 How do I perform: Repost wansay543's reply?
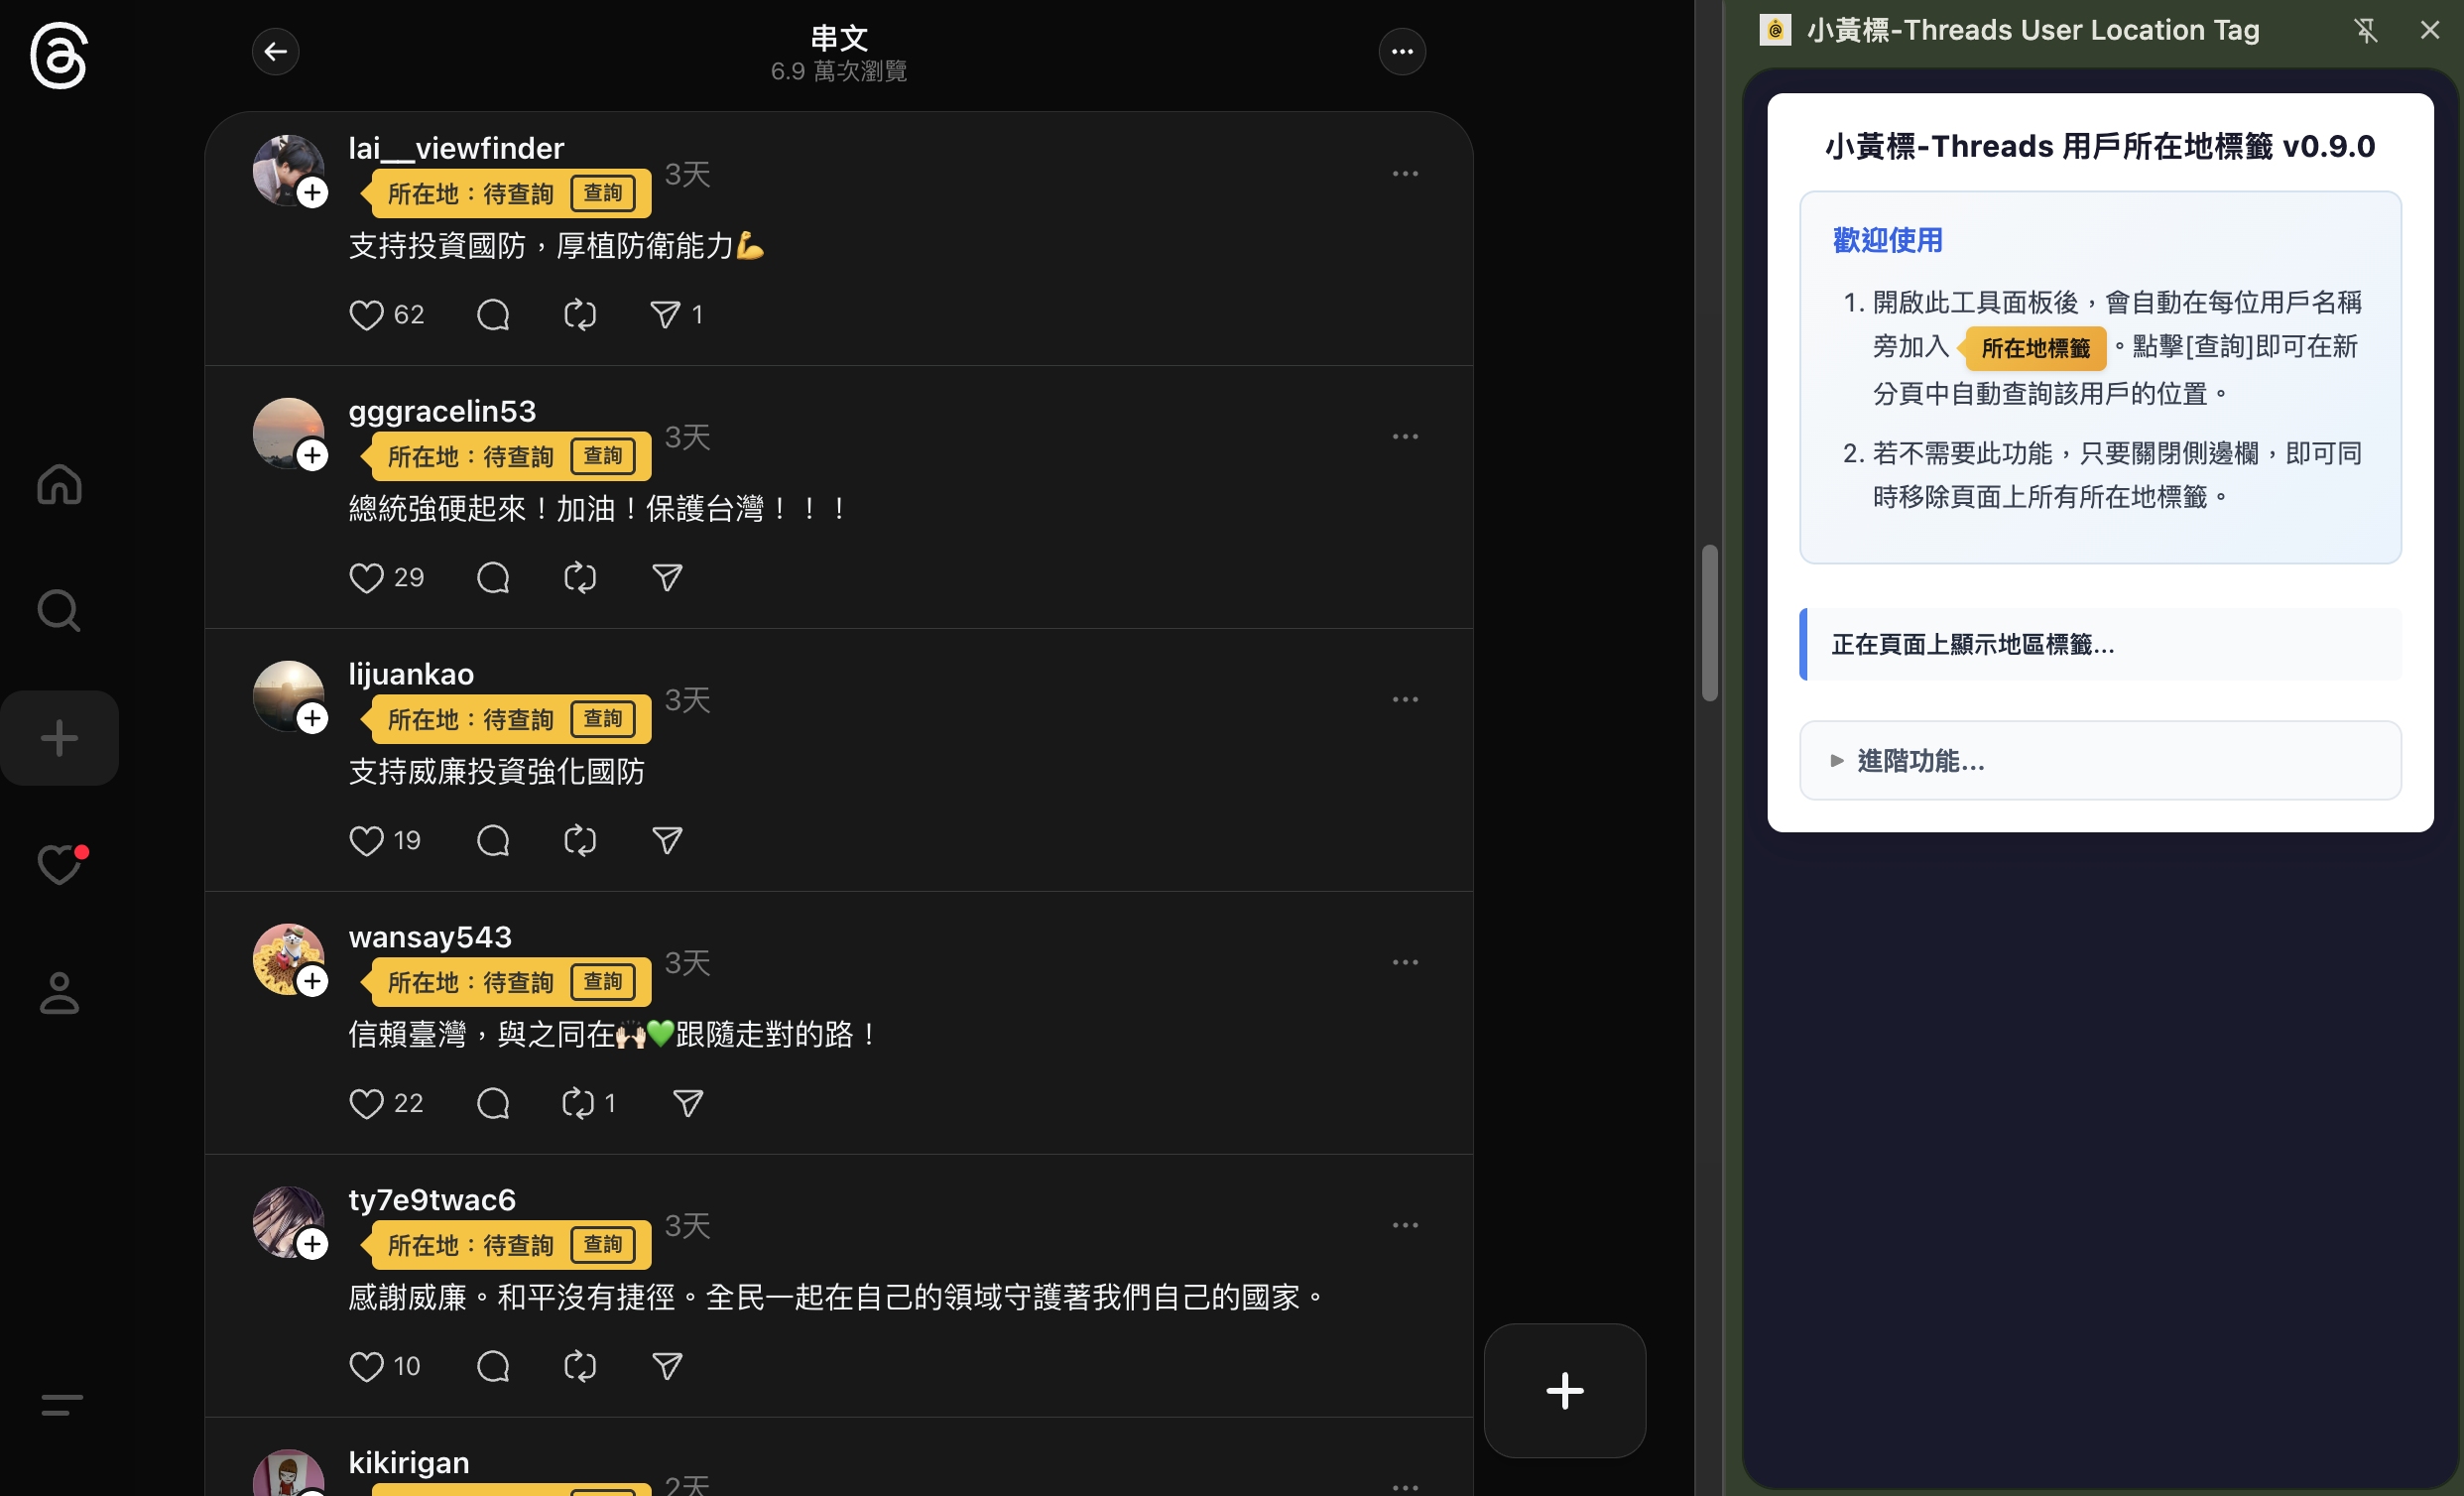[x=578, y=1103]
